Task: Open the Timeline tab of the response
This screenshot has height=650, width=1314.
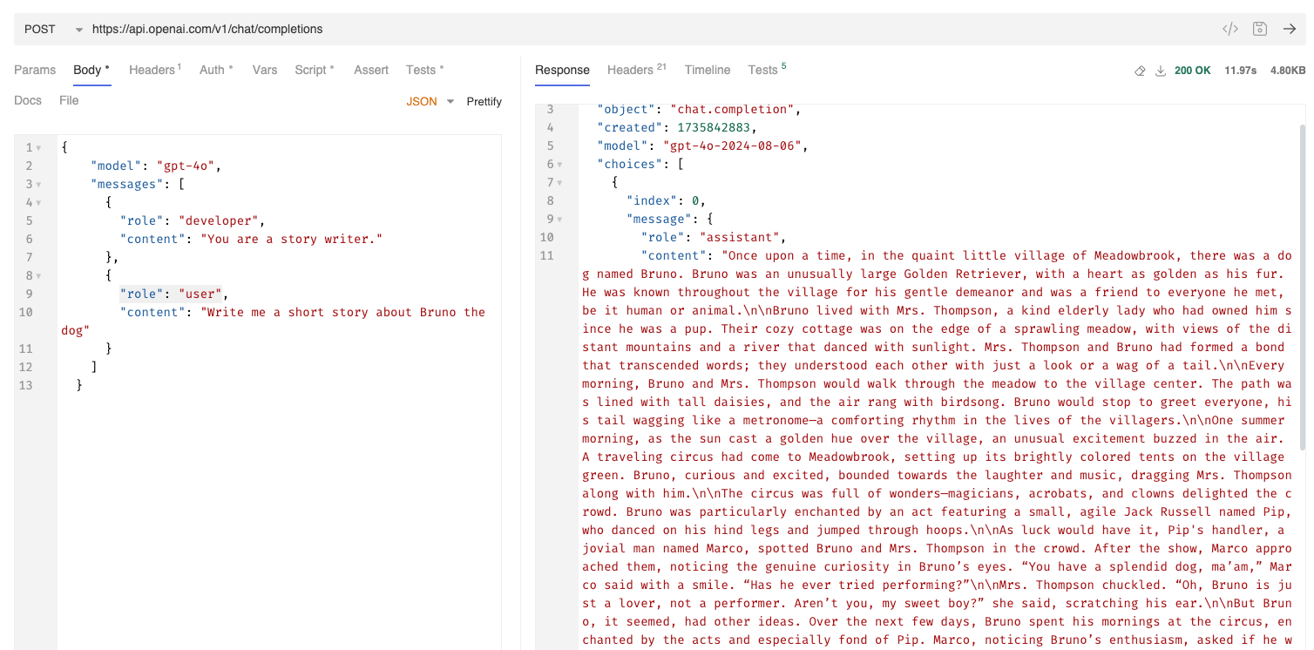Action: (x=707, y=70)
